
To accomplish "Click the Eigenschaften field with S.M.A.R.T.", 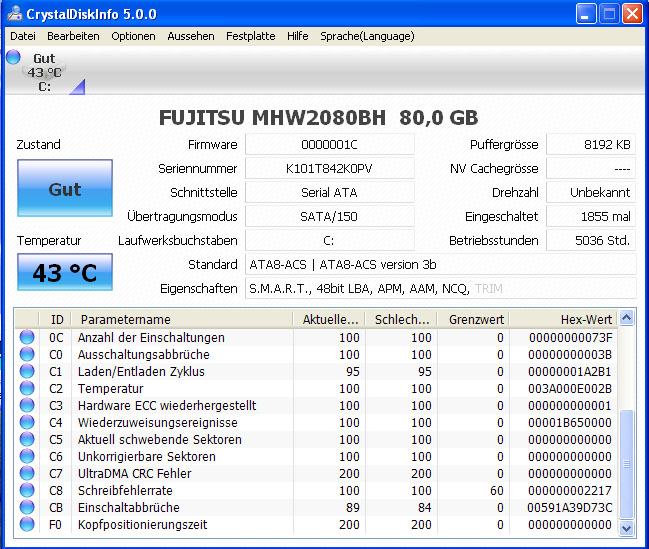I will tap(440, 289).
